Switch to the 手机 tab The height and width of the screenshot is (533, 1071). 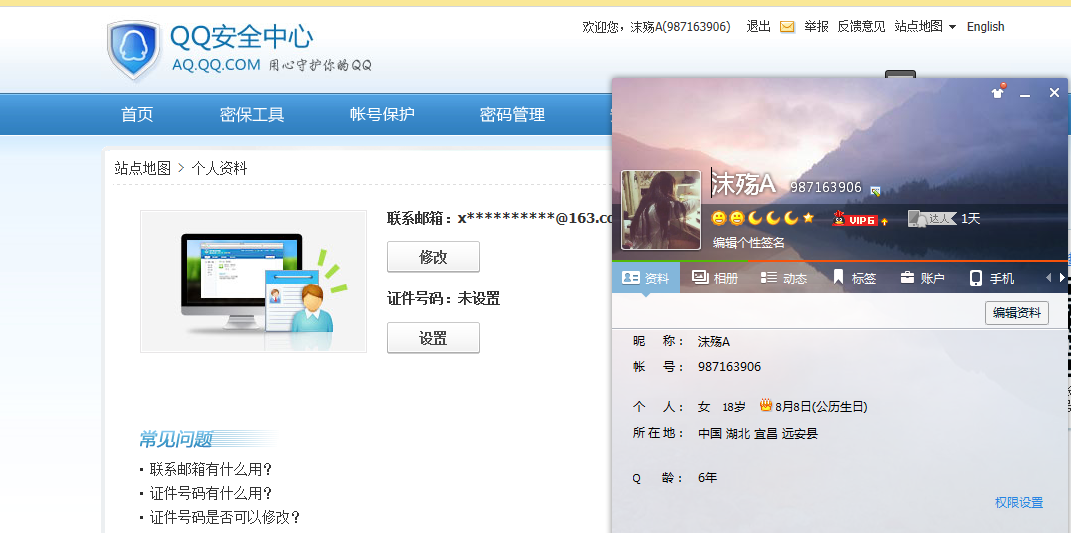(x=992, y=278)
